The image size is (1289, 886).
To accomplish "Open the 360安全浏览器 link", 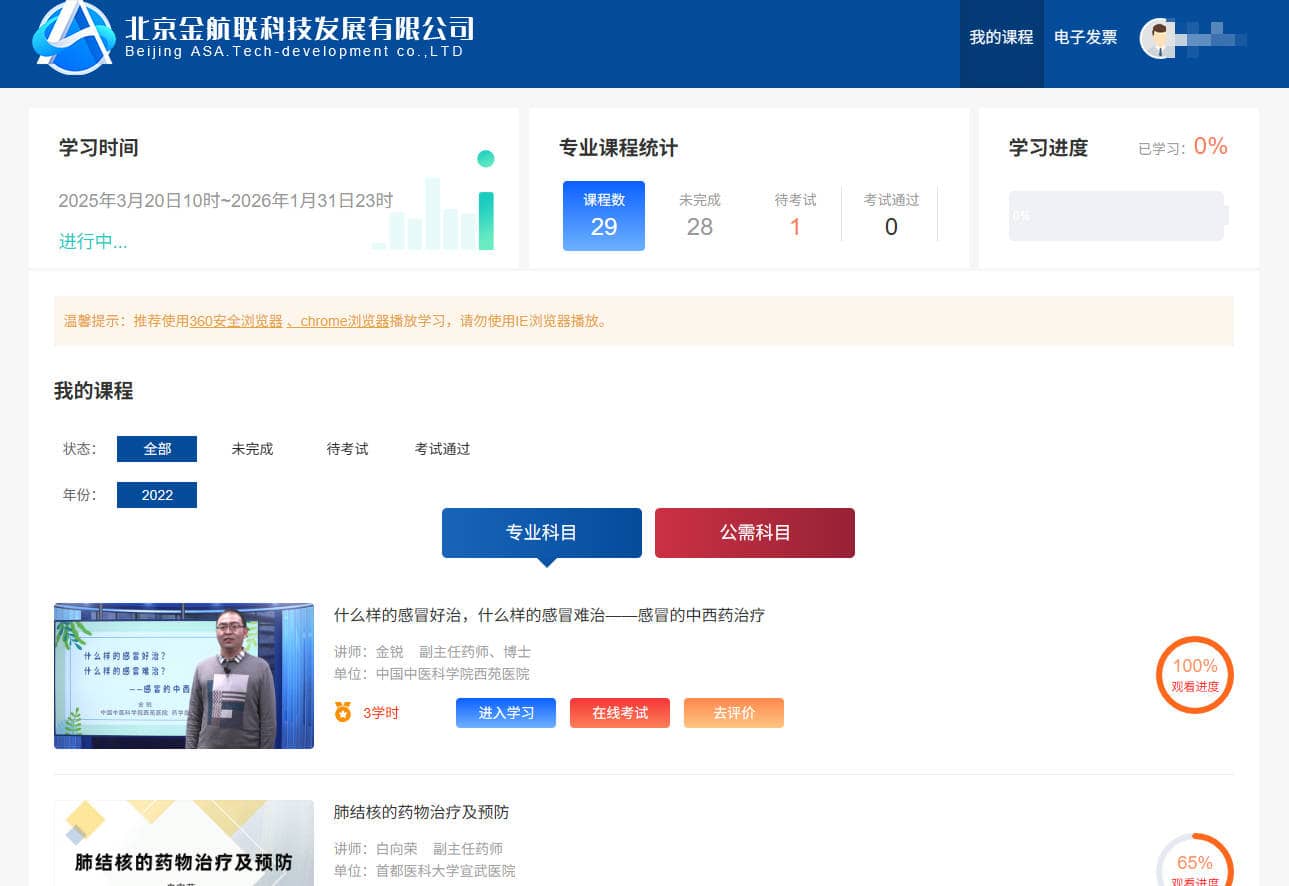I will pos(236,321).
